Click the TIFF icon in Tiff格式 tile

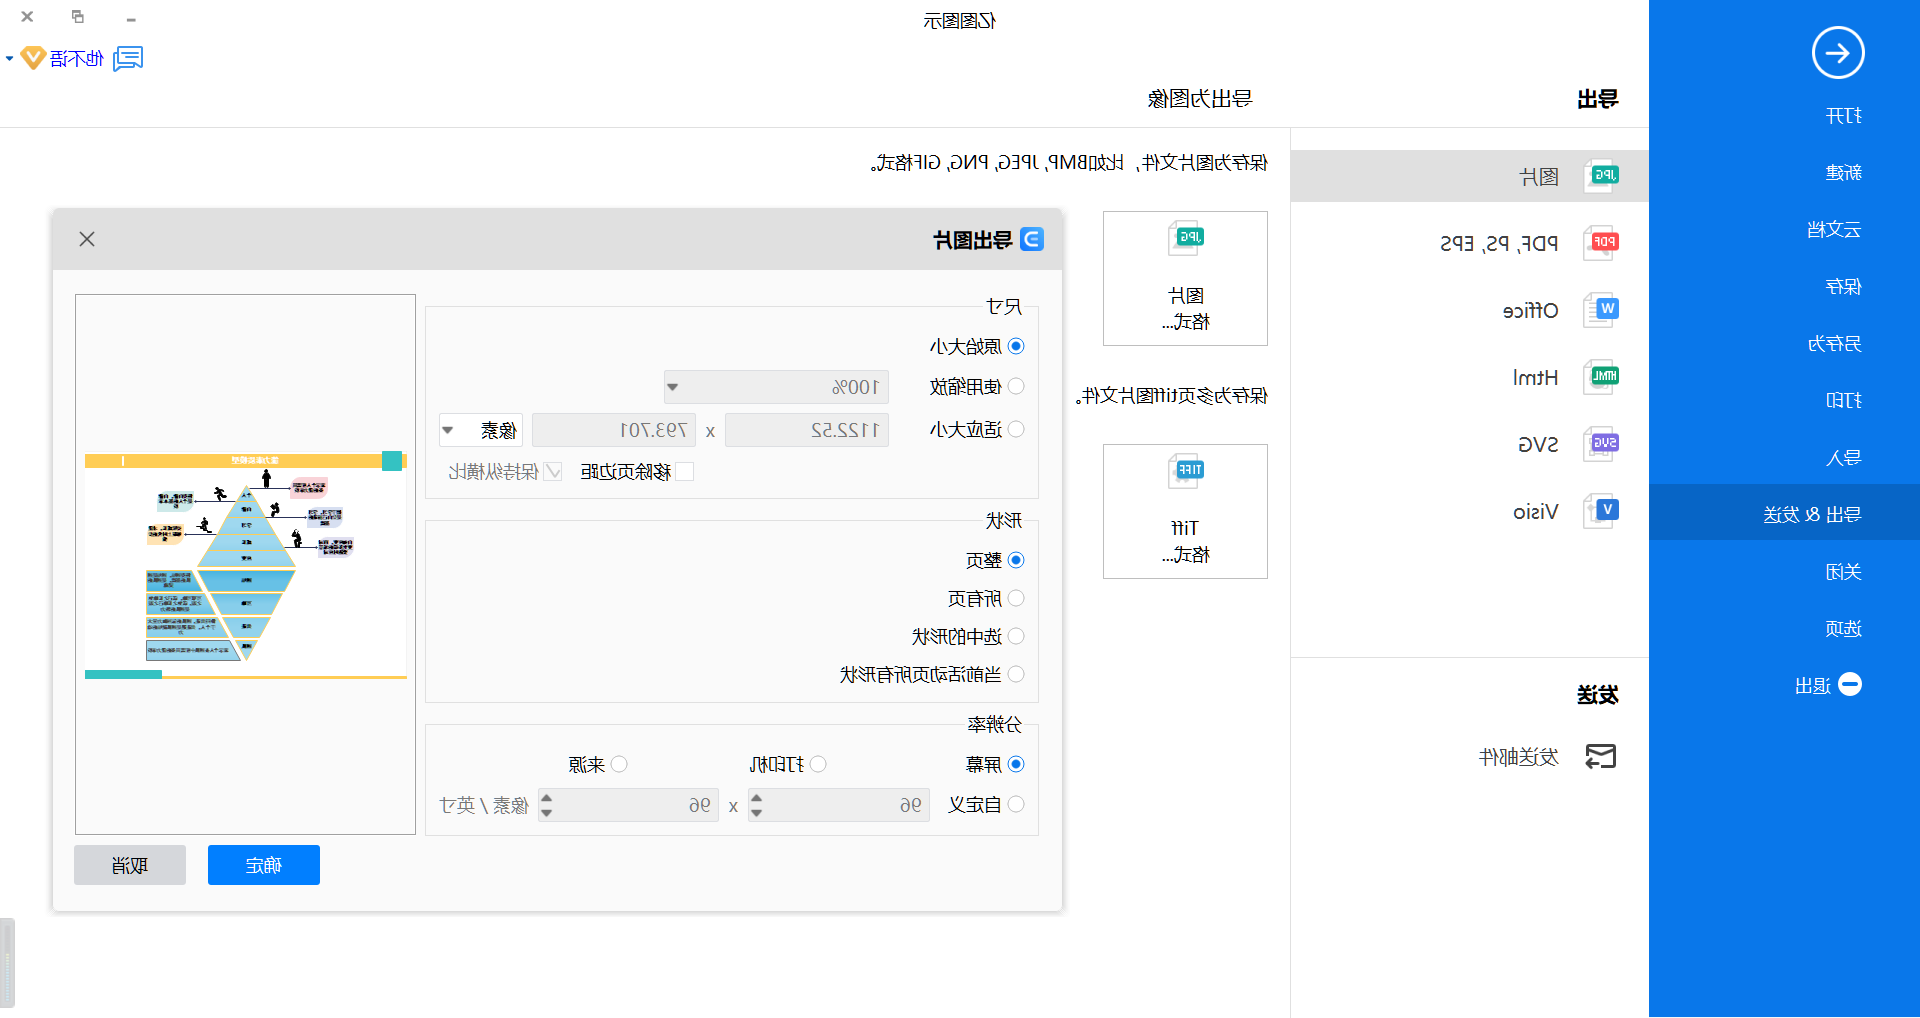1186,471
